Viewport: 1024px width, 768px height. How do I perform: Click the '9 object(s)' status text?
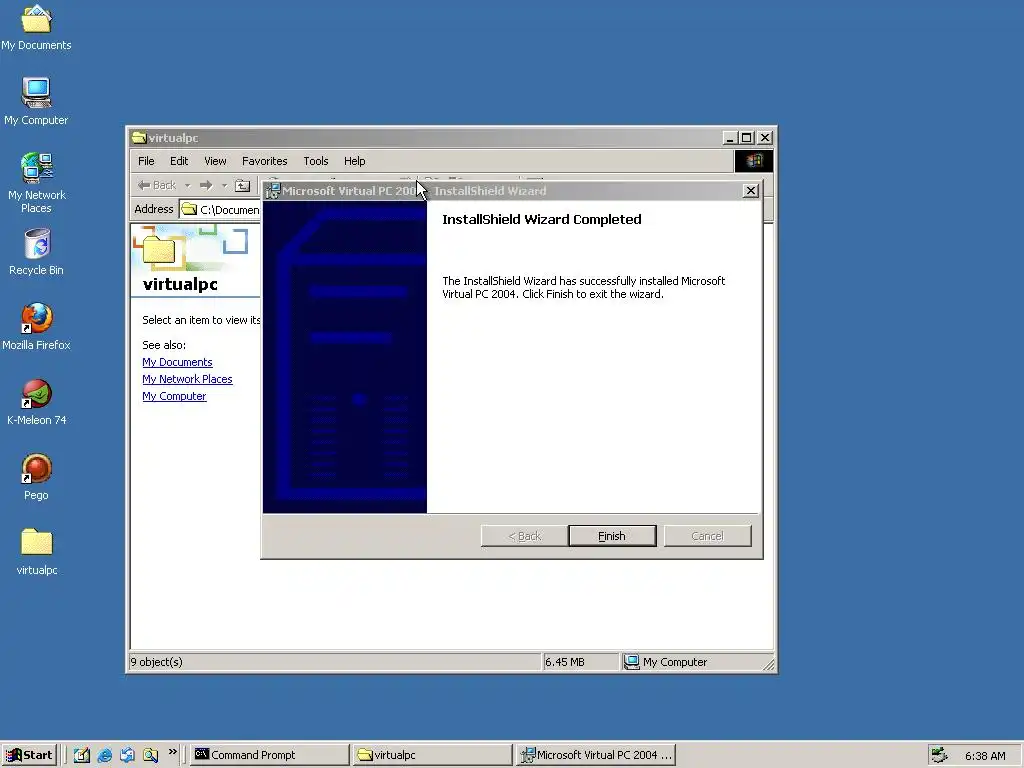(157, 662)
